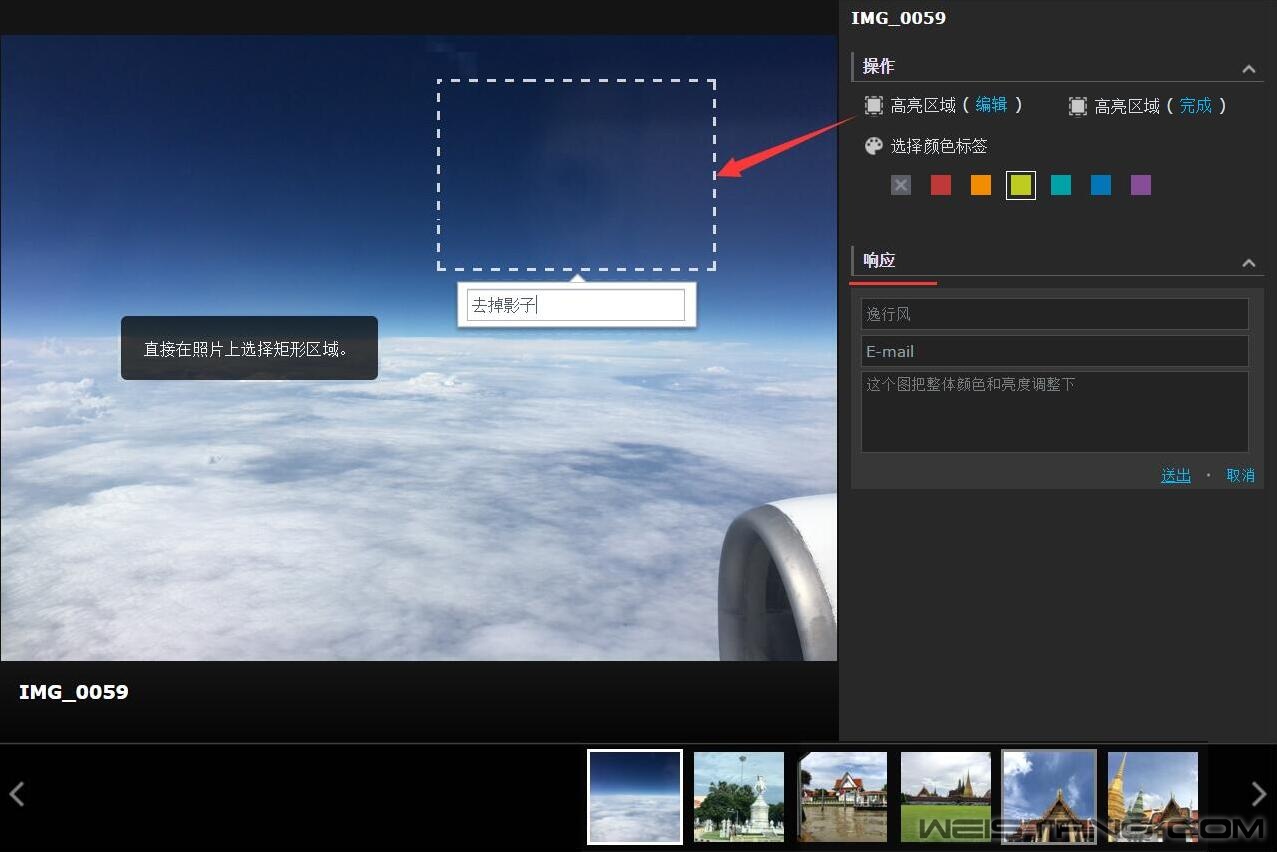
Task: Click 取消 to cancel the response
Action: pos(1241,476)
